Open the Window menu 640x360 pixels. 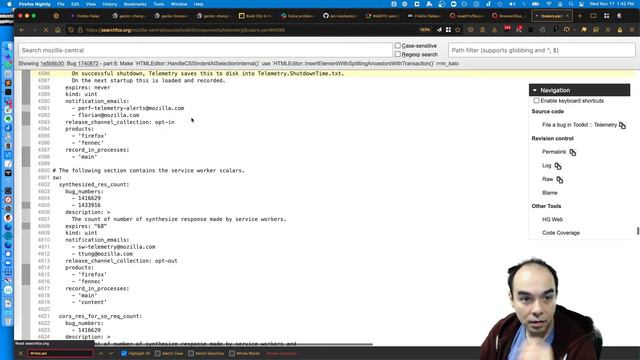[179, 4]
